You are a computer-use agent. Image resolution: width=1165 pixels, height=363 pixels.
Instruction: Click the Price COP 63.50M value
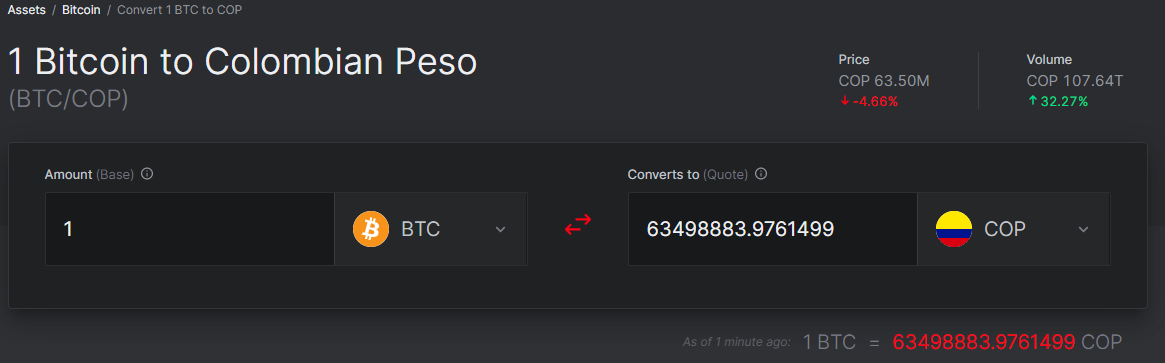(x=884, y=81)
